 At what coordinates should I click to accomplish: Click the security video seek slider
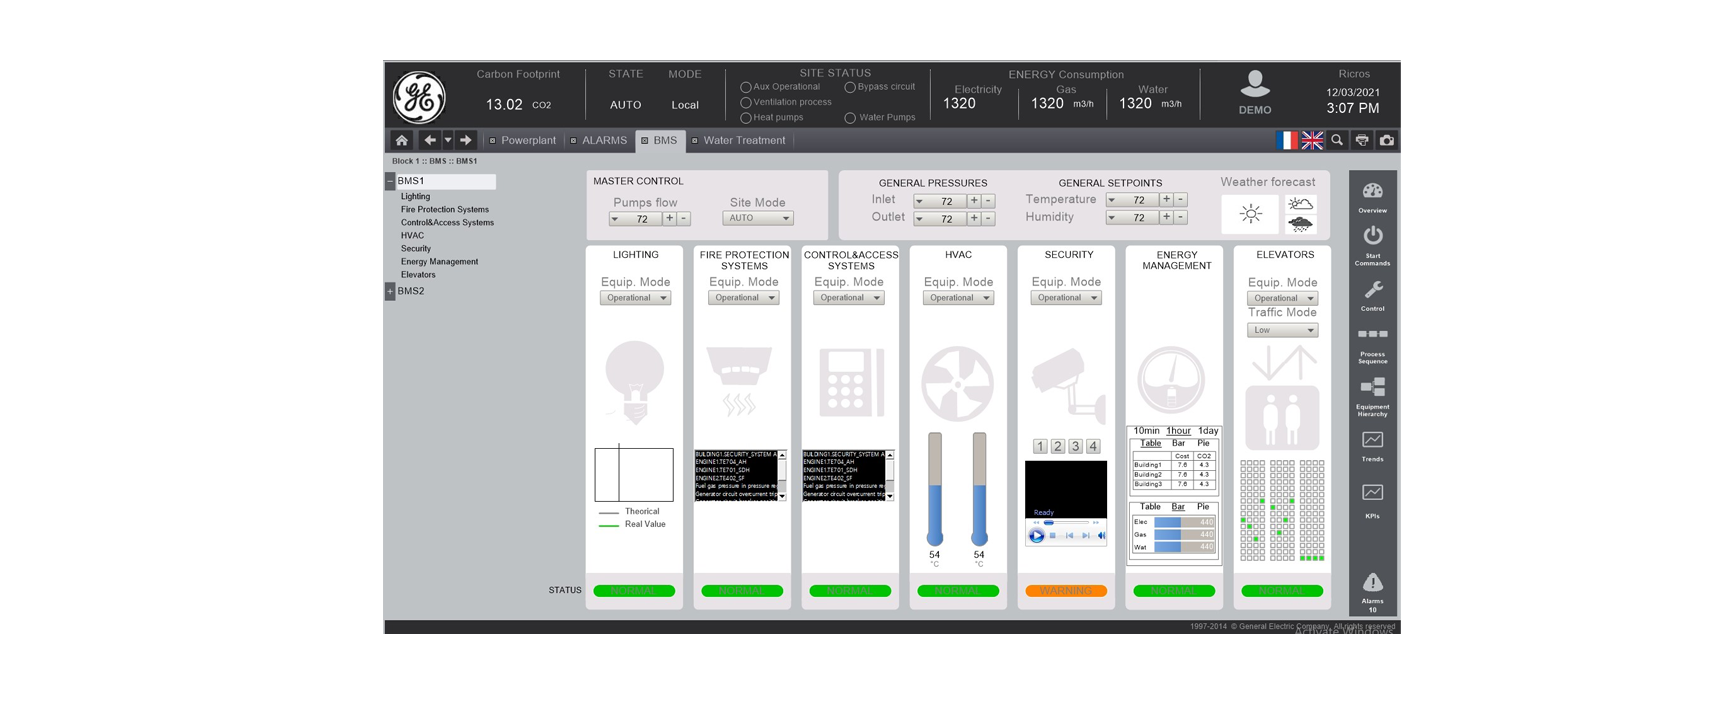pyautogui.click(x=1066, y=523)
